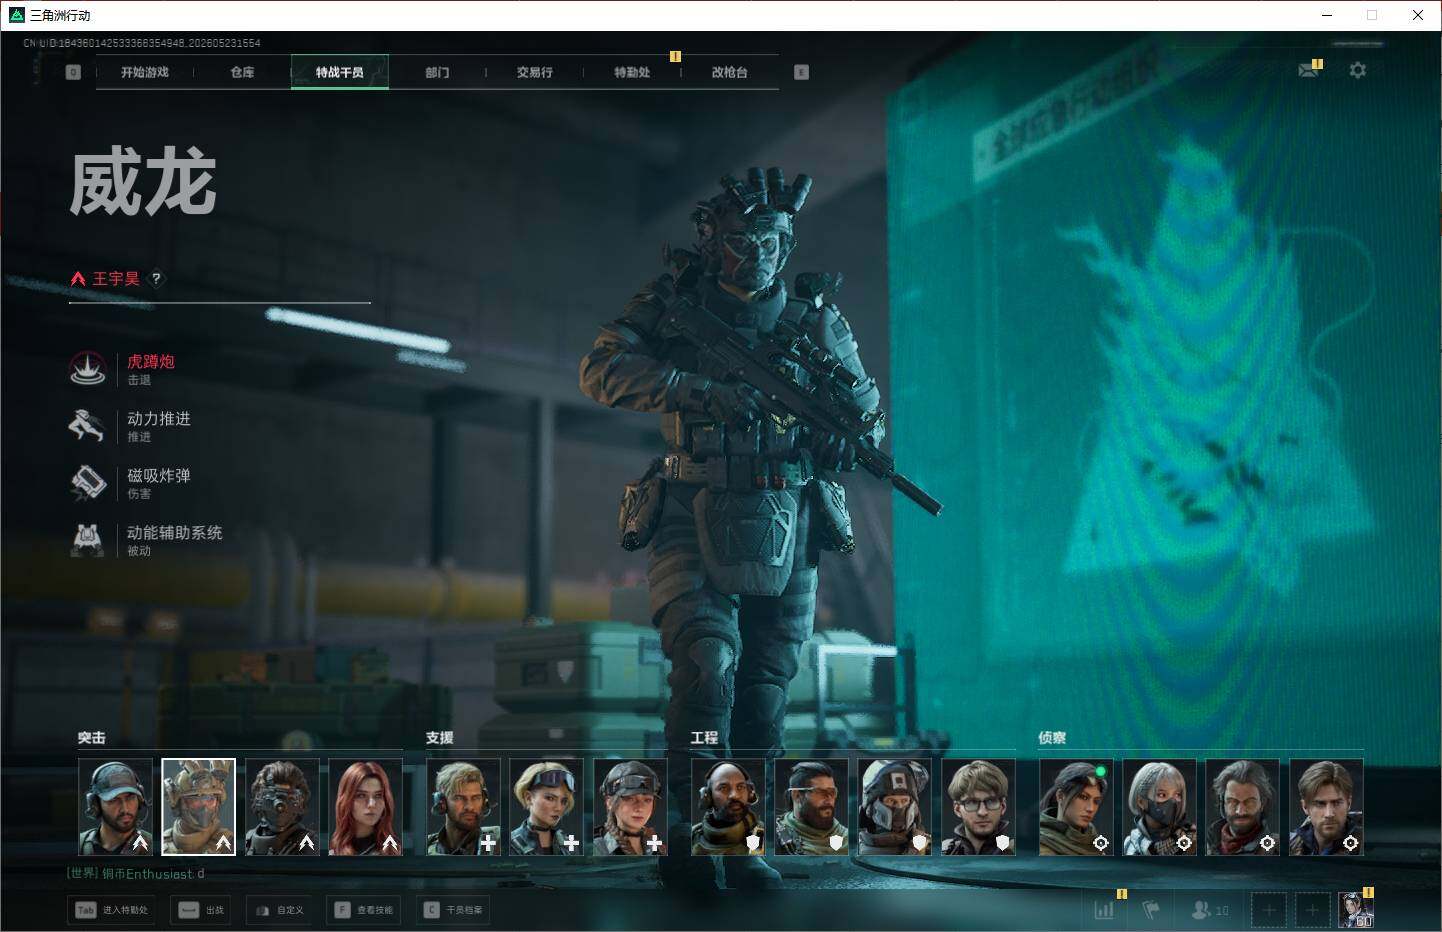This screenshot has width=1442, height=932.
Task: Click the second empty squad slot plus
Action: click(1312, 910)
